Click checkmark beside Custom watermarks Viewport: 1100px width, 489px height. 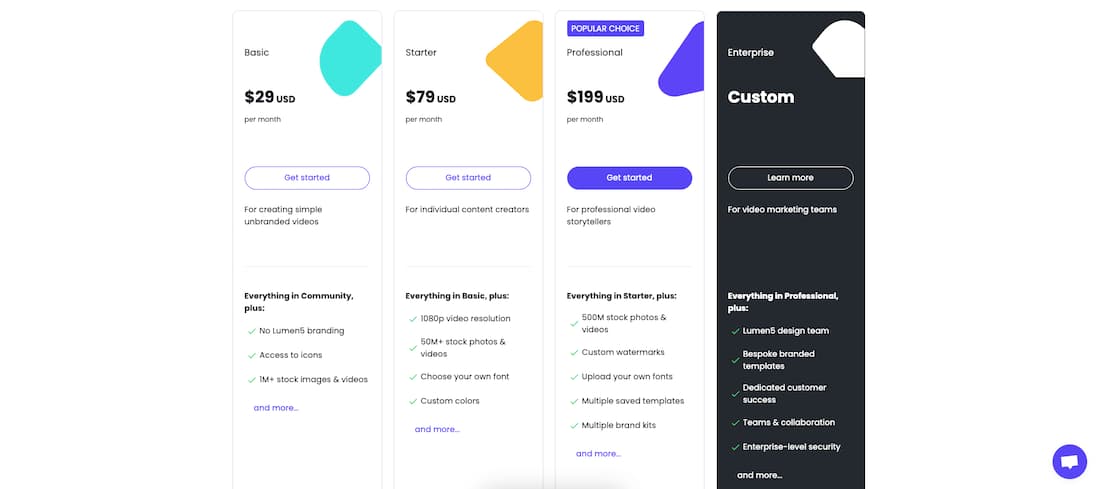[x=573, y=353]
